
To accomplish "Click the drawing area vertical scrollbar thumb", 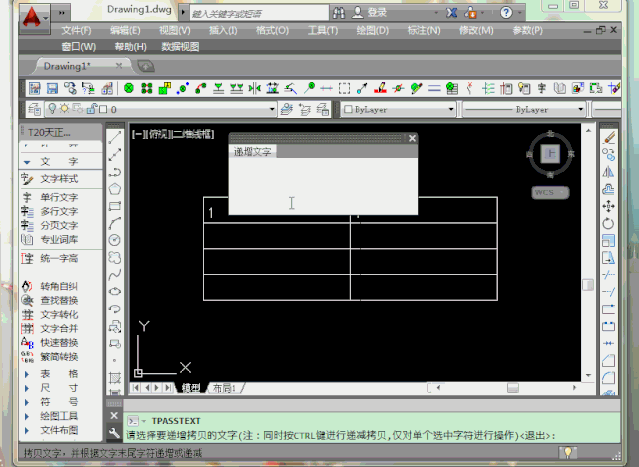I will pyautogui.click(x=588, y=284).
